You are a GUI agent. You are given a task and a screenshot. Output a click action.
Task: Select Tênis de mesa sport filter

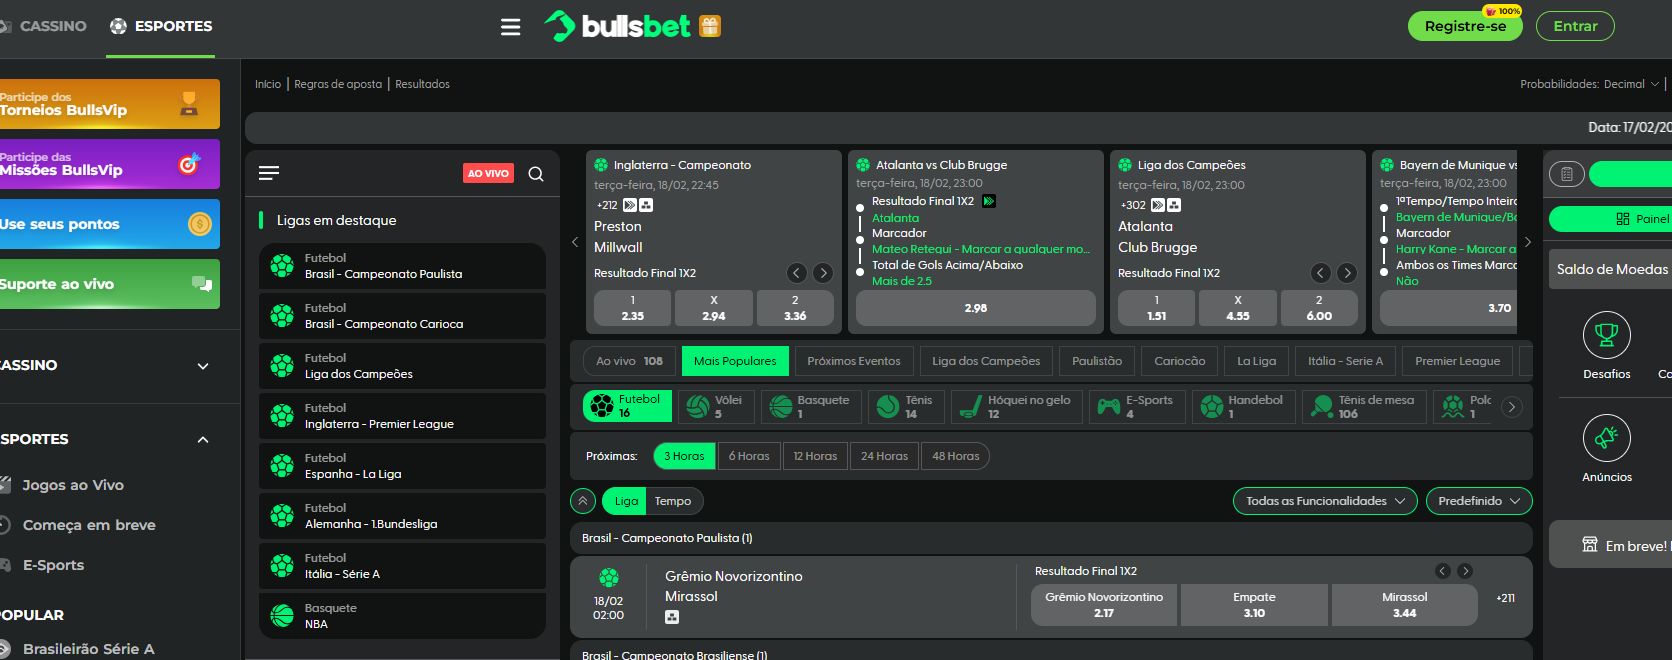pos(1364,406)
